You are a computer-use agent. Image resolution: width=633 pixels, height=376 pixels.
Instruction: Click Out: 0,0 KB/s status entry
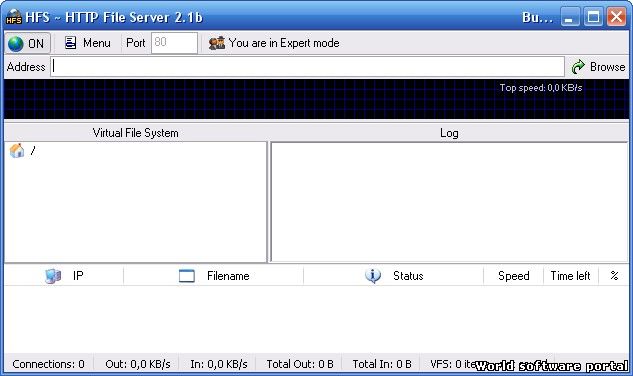[138, 364]
